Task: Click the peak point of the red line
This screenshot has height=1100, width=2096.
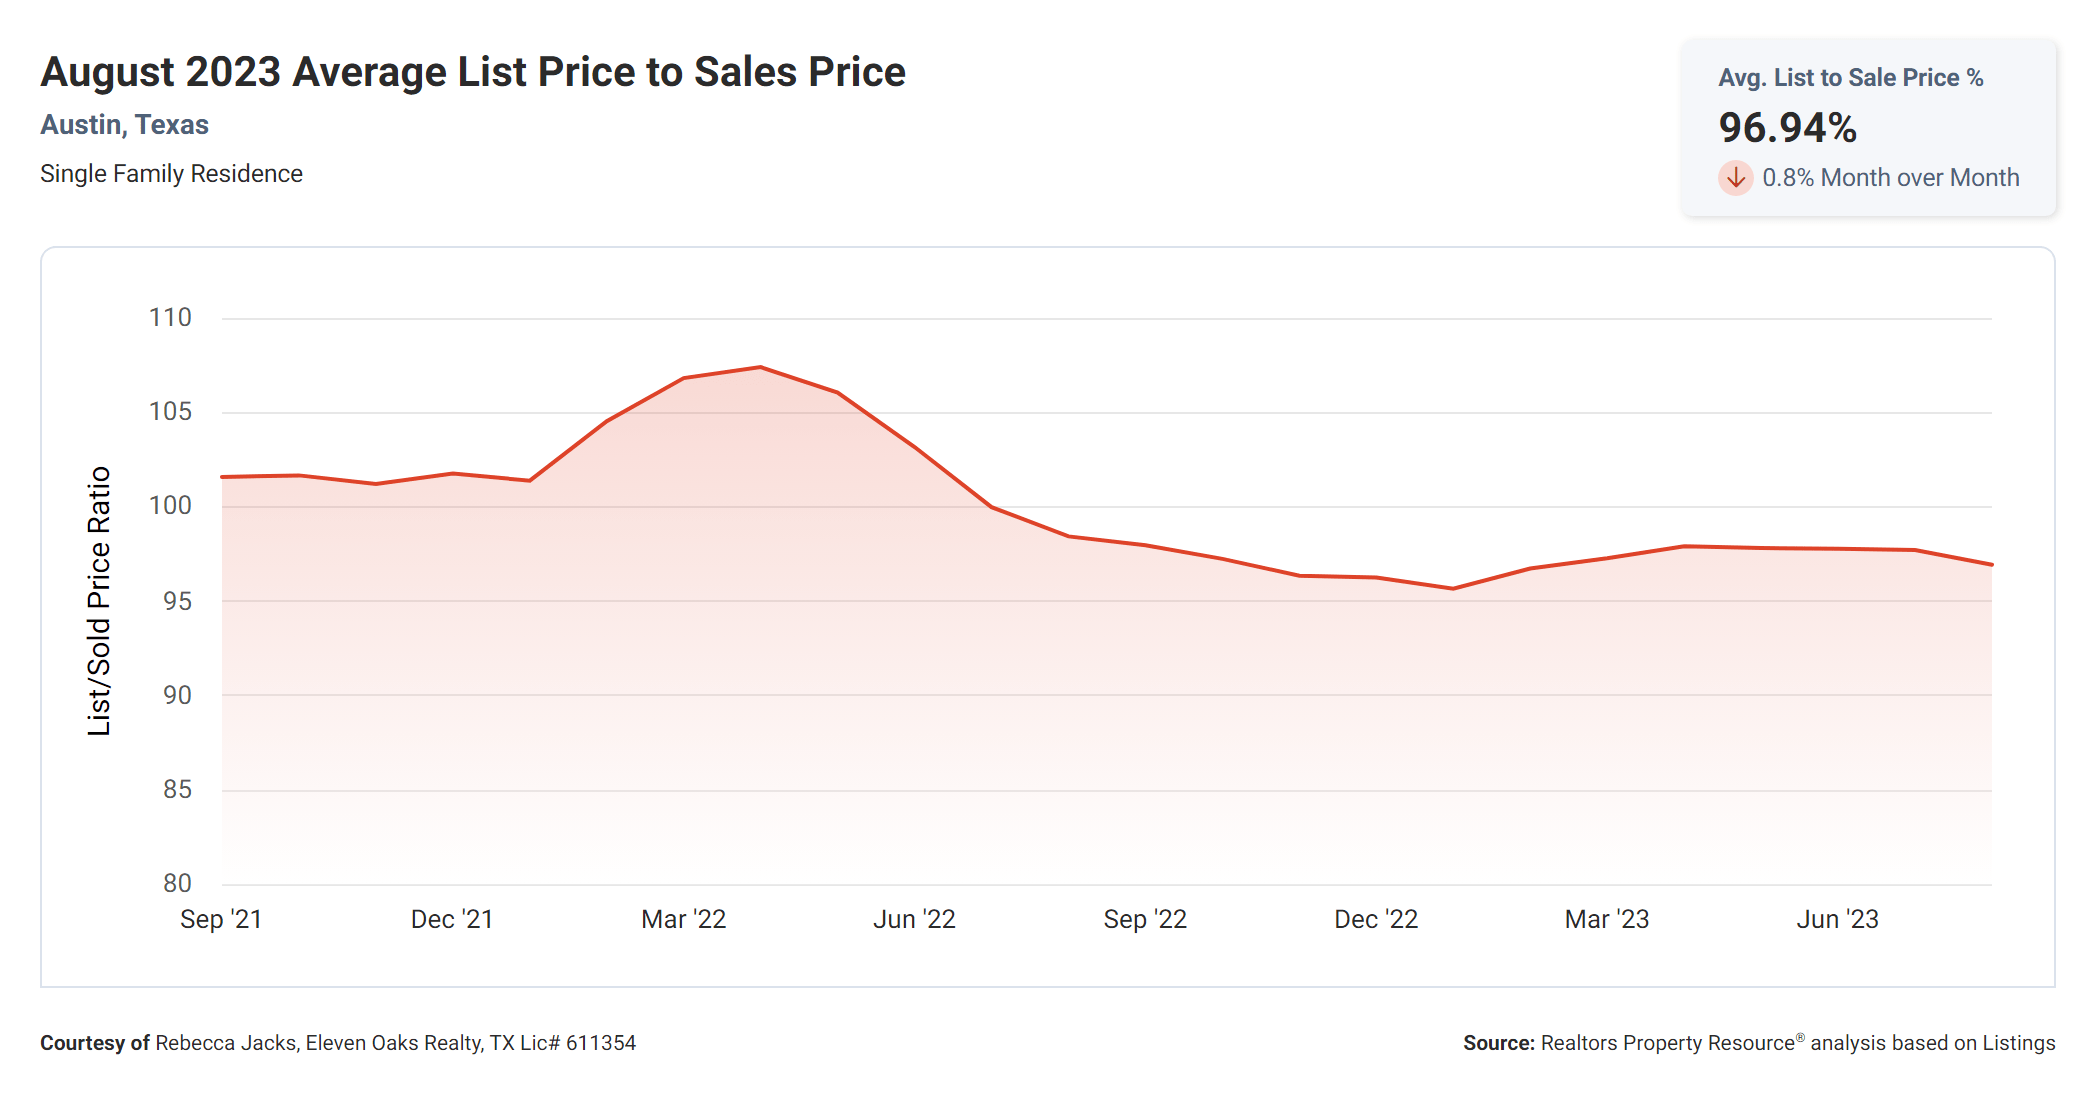Action: [760, 367]
